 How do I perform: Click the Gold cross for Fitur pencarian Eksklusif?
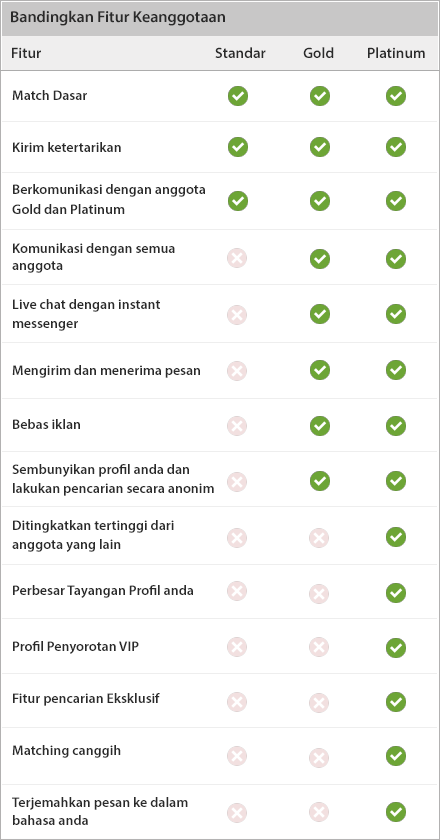click(319, 702)
